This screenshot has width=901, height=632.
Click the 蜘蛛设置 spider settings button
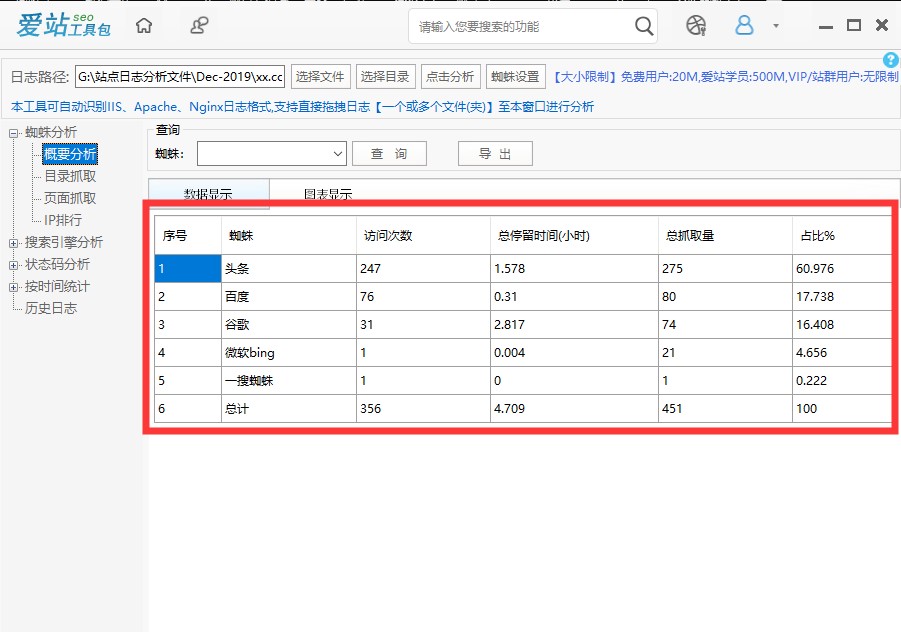click(514, 76)
